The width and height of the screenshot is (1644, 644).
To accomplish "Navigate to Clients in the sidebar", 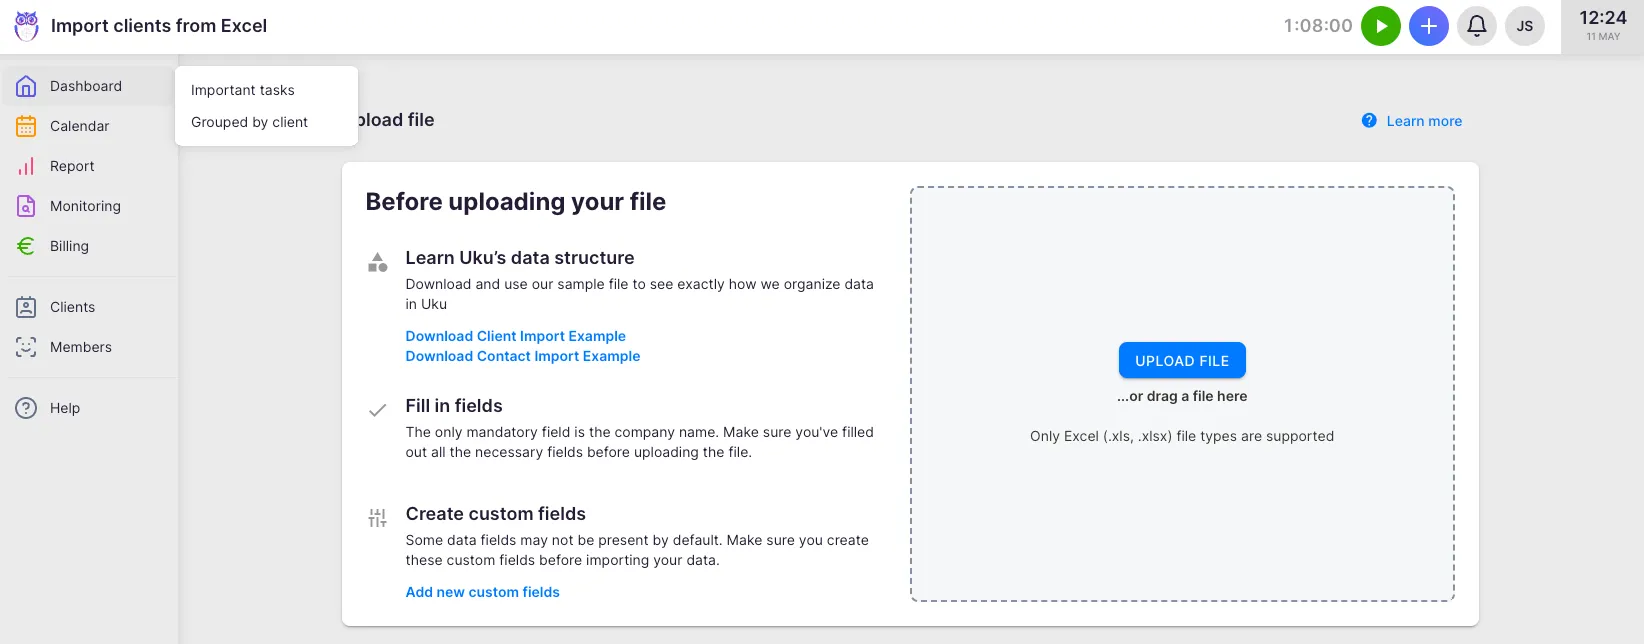I will [x=72, y=307].
